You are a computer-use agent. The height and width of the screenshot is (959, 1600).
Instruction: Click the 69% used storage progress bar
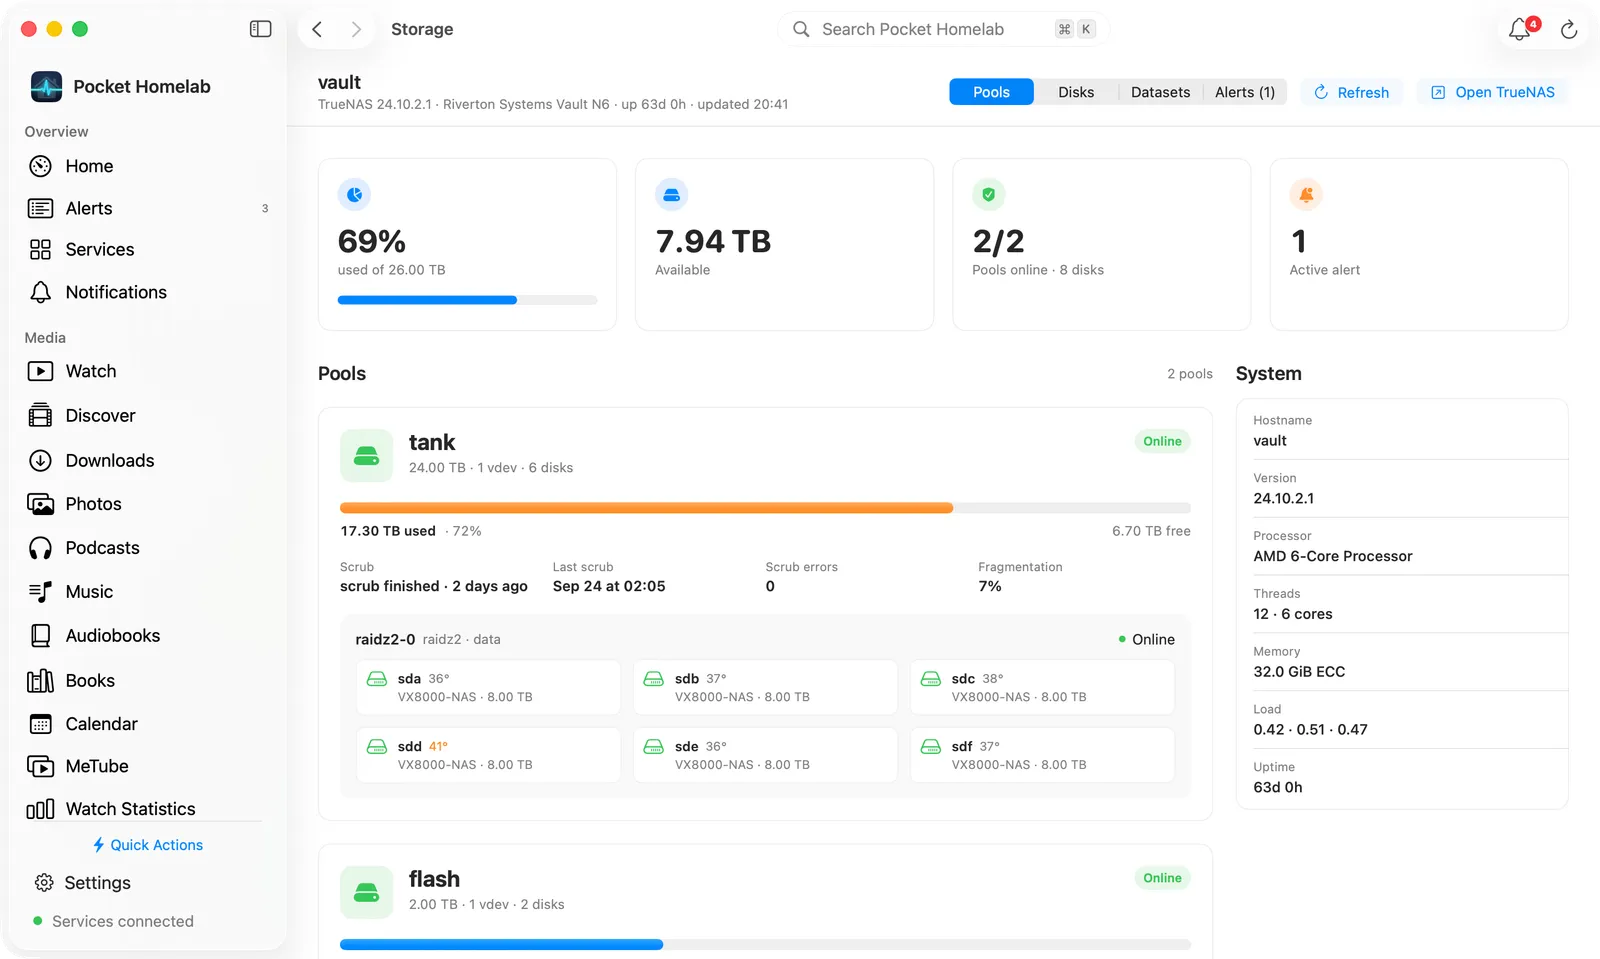click(x=467, y=300)
